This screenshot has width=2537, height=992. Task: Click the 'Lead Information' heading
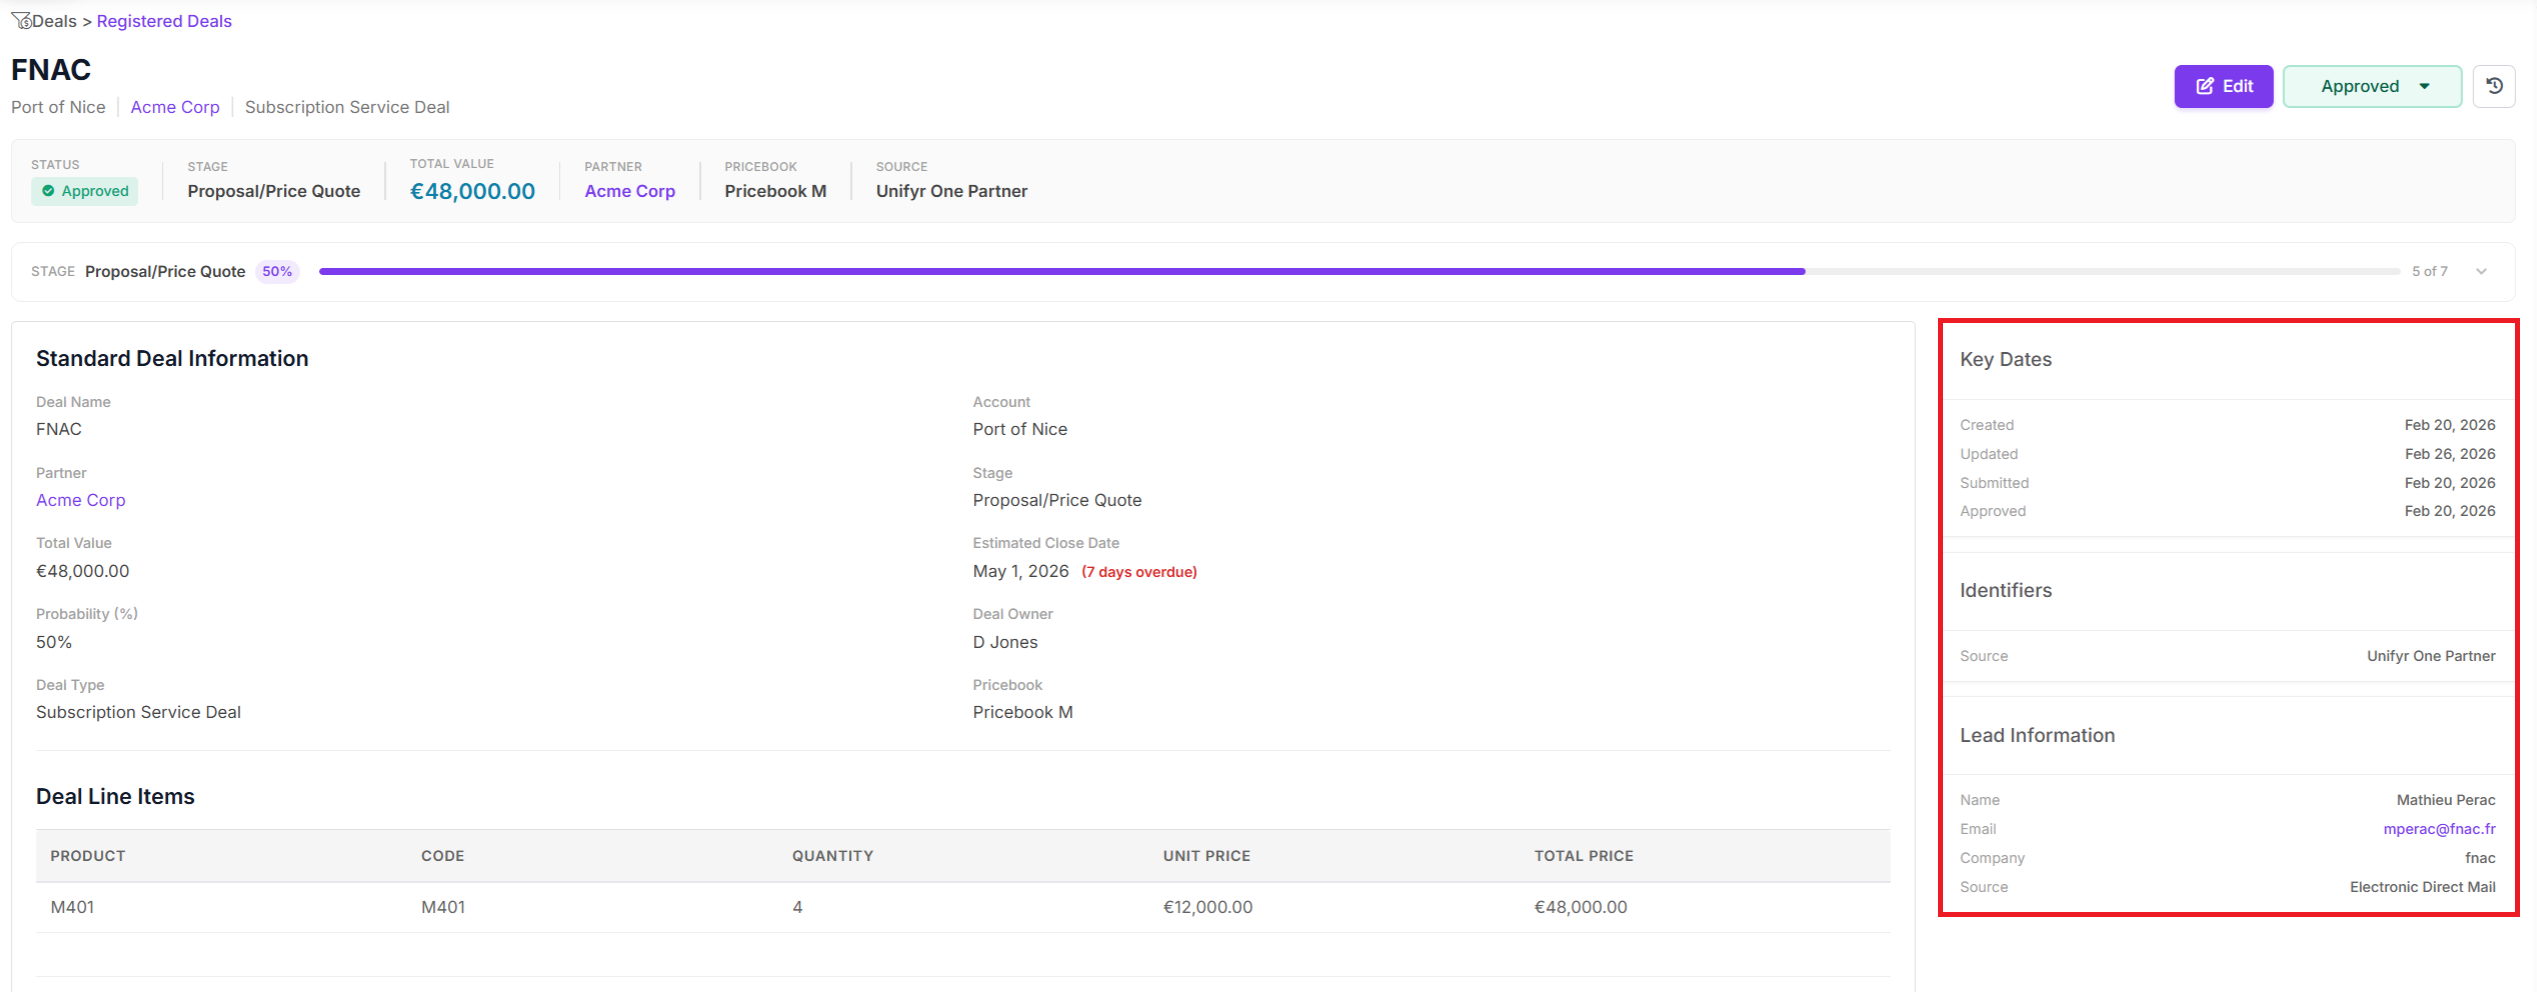click(x=2037, y=735)
